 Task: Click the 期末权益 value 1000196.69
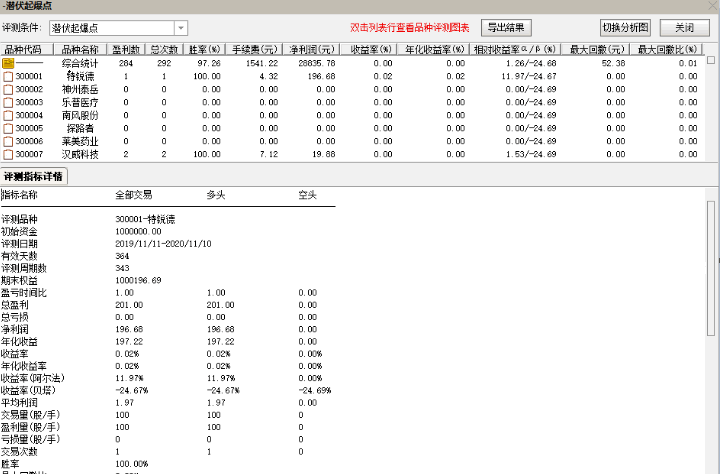click(138, 280)
